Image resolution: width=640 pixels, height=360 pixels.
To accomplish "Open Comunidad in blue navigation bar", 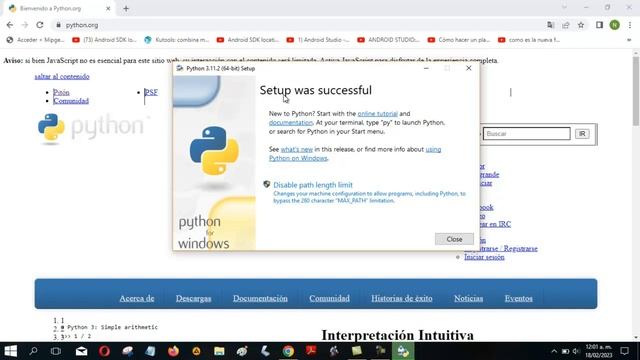I will click(x=329, y=298).
